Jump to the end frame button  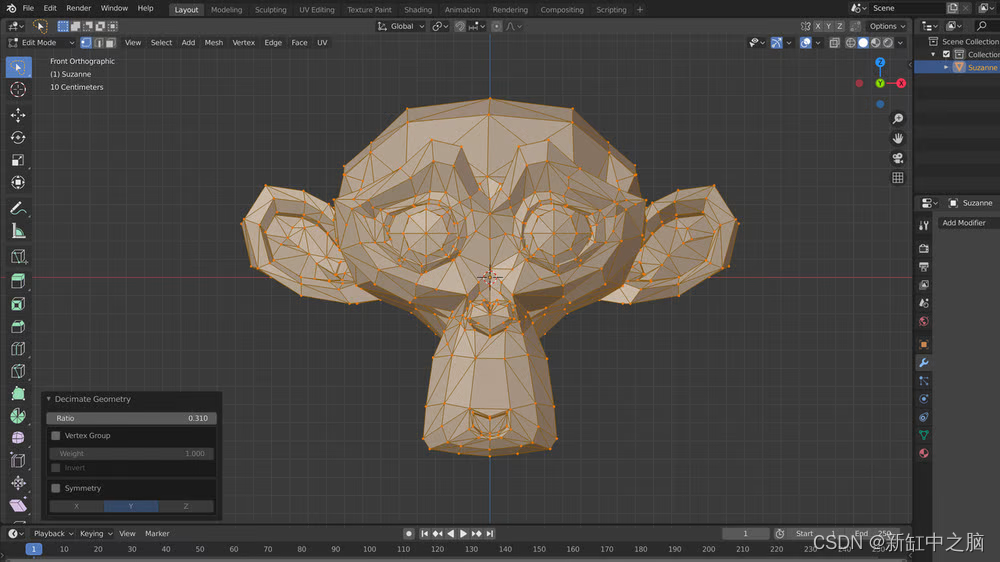[x=490, y=533]
